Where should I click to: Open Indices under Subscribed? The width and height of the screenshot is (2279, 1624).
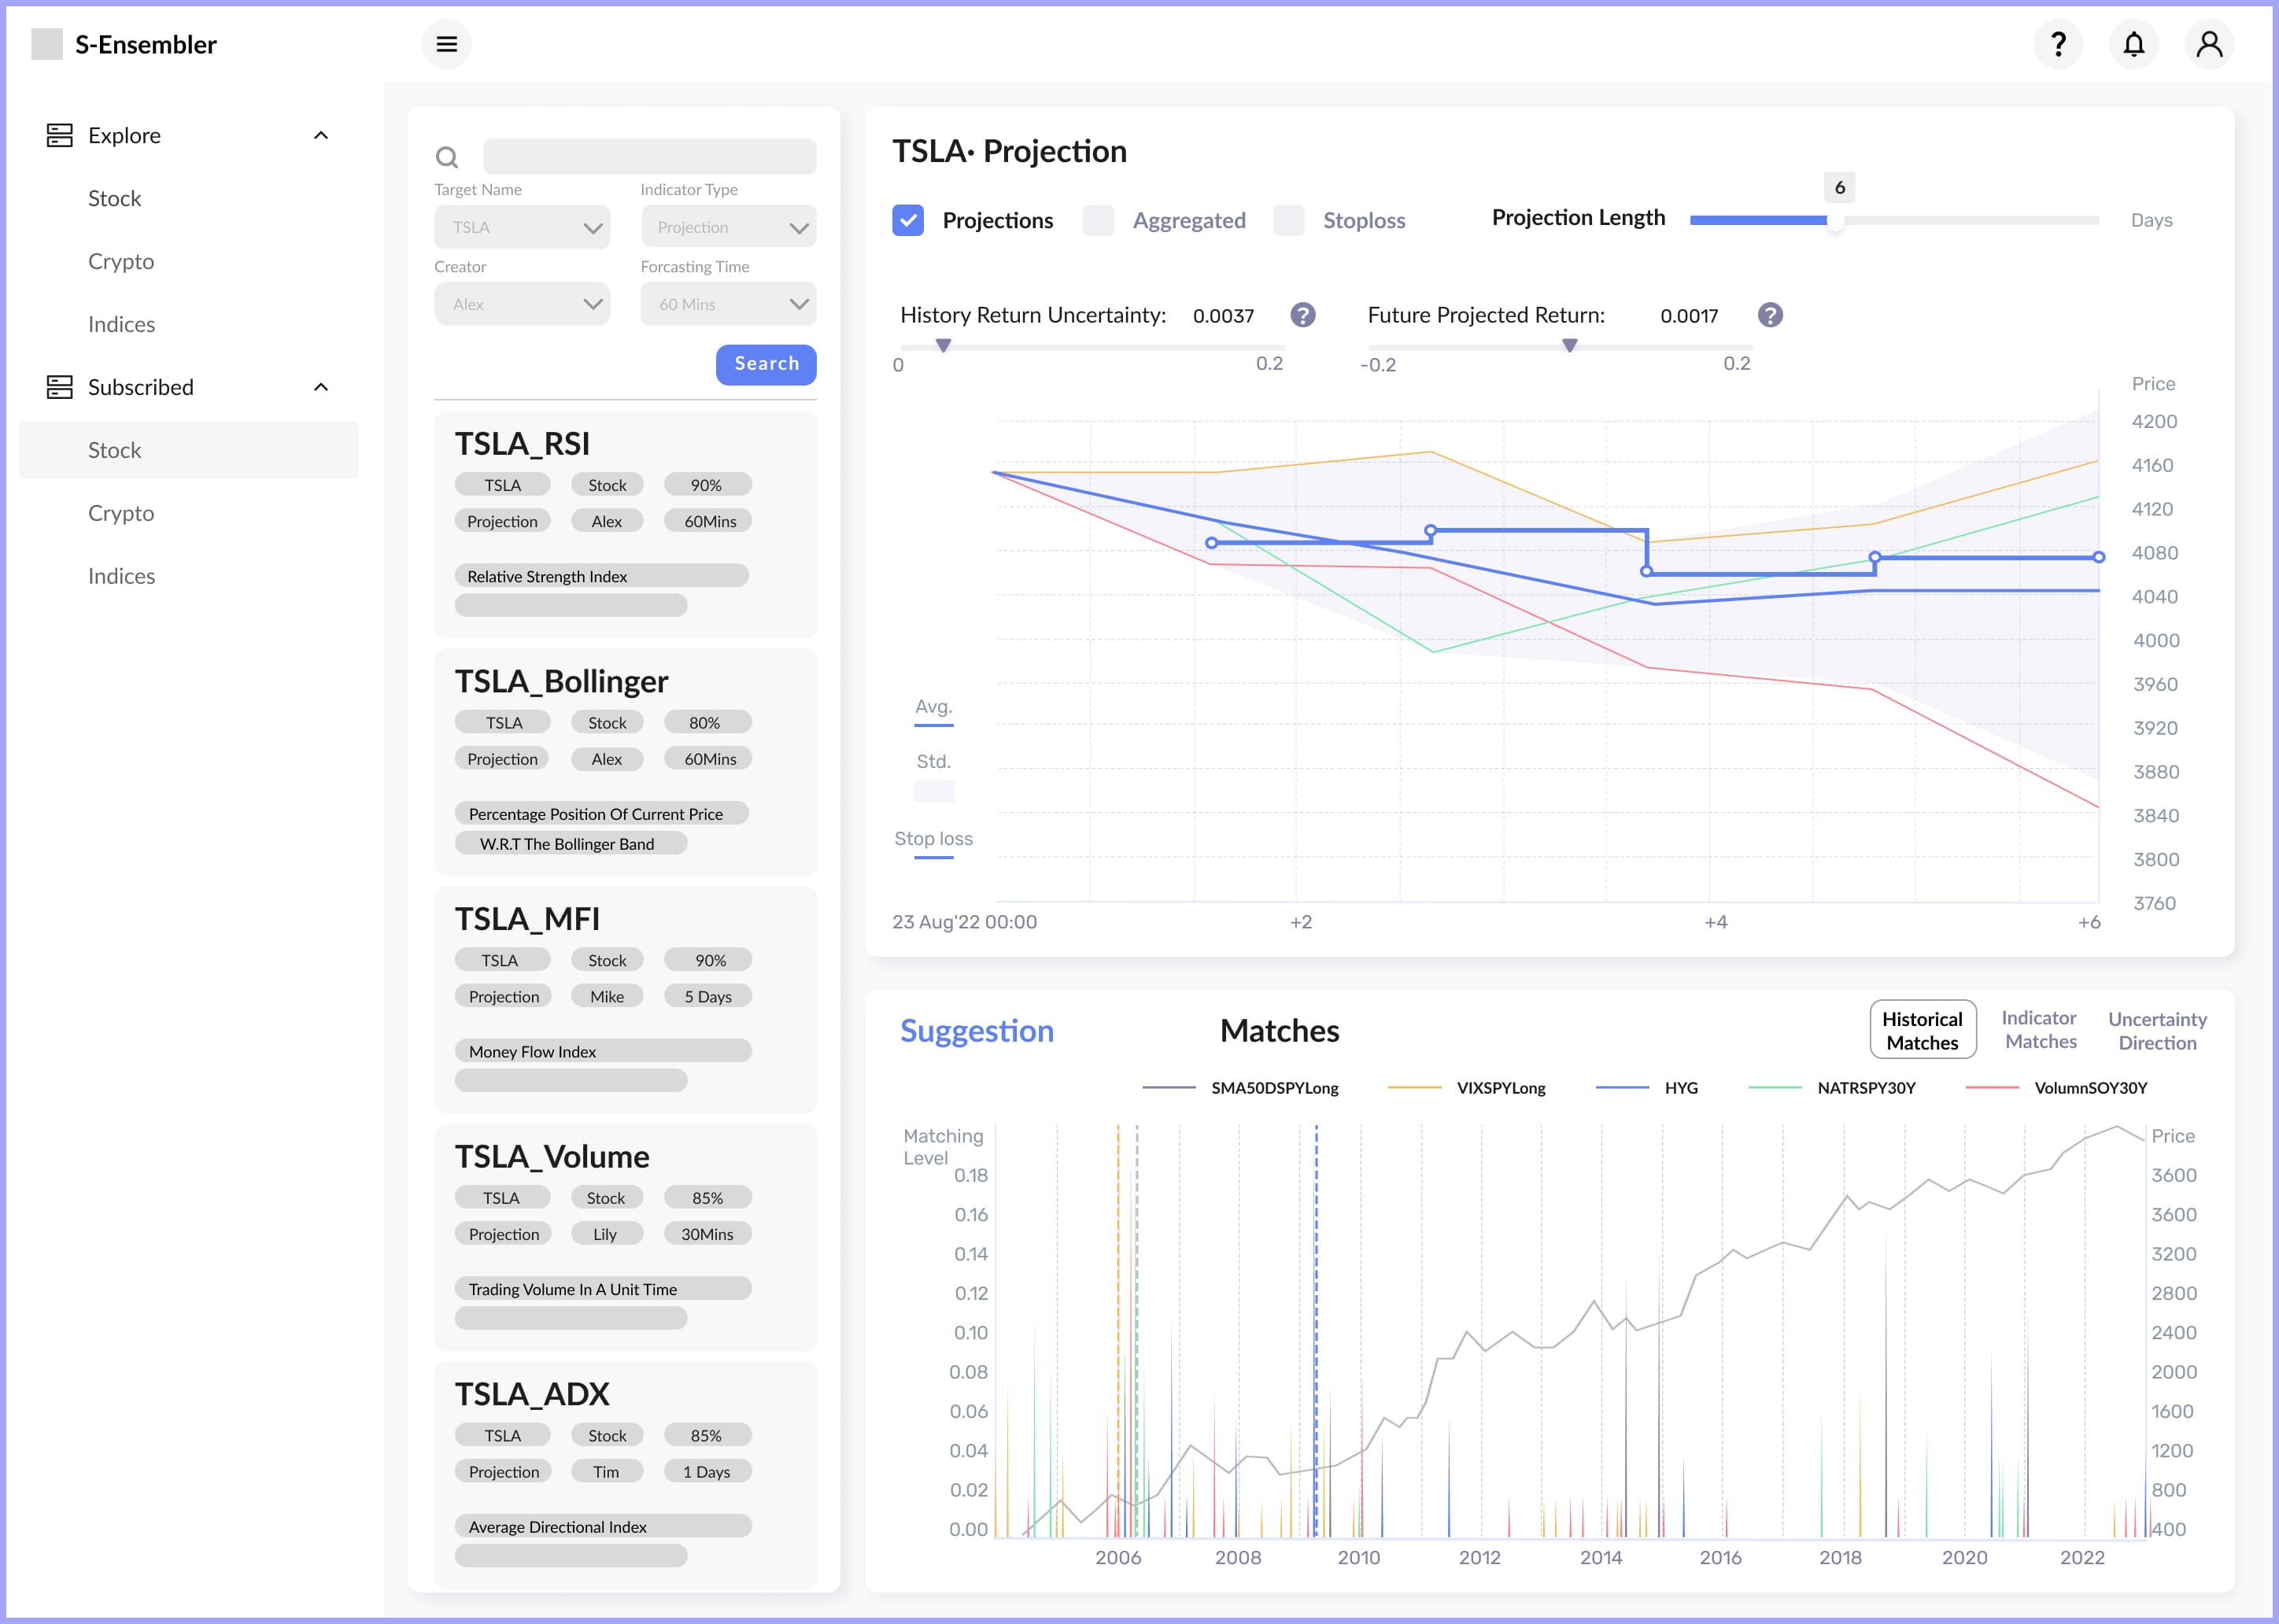(x=121, y=576)
